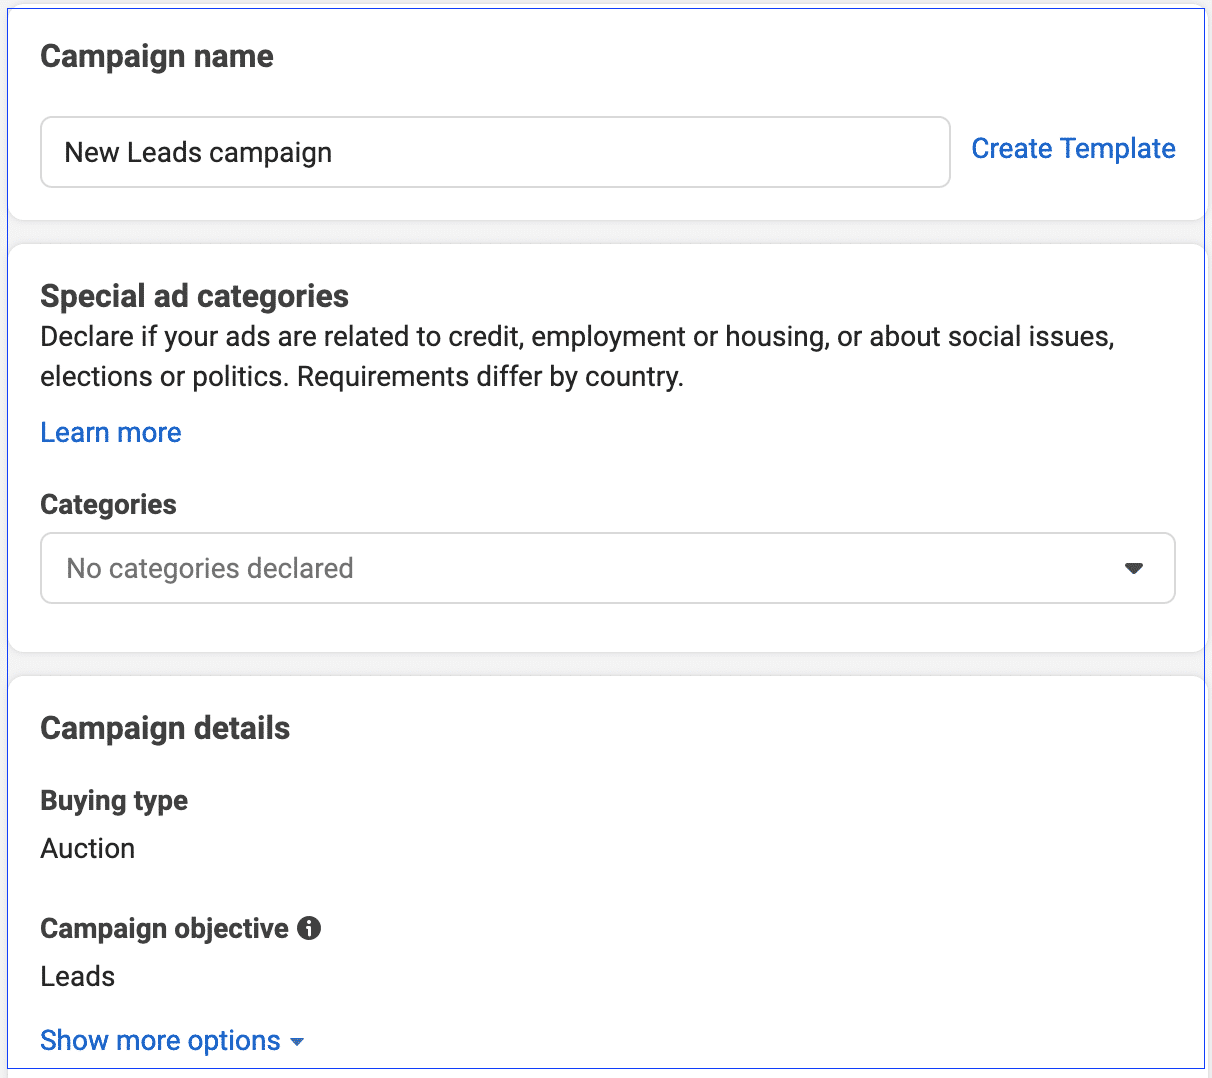Click the Leads objective value

(x=78, y=976)
